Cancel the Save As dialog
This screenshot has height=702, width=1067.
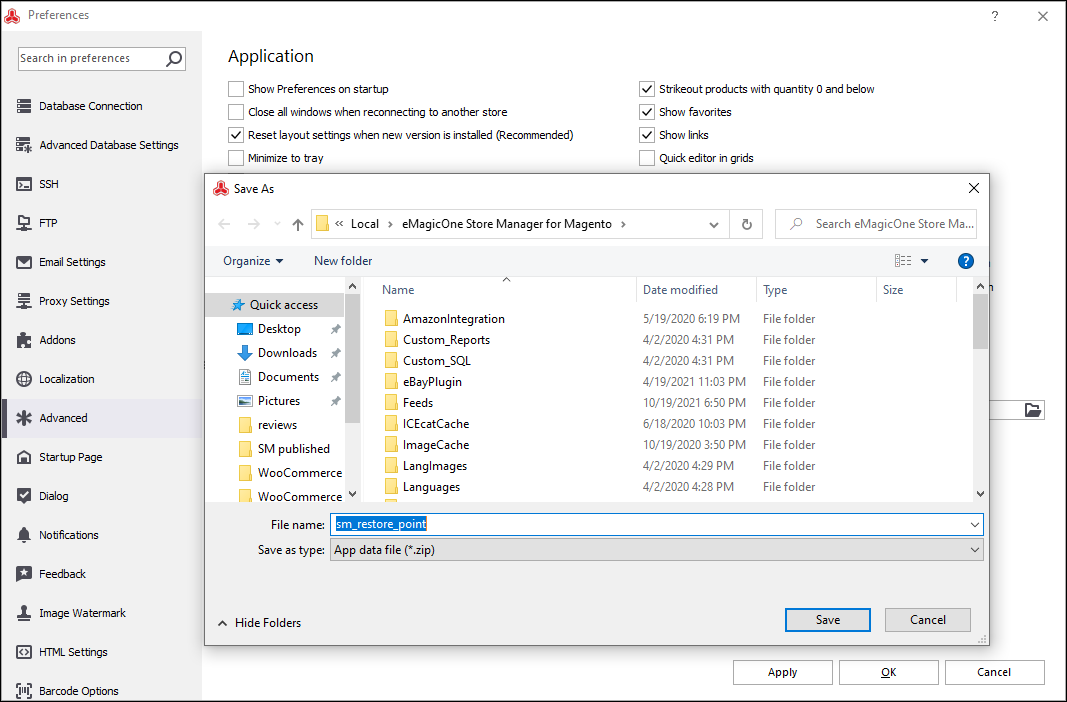(928, 620)
